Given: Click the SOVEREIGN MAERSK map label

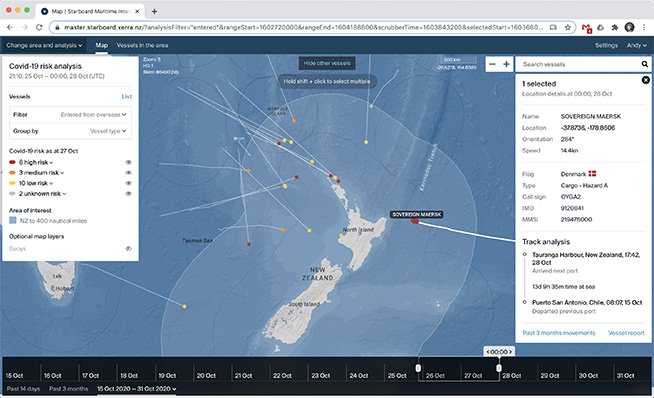Looking at the screenshot, I should click(x=416, y=214).
